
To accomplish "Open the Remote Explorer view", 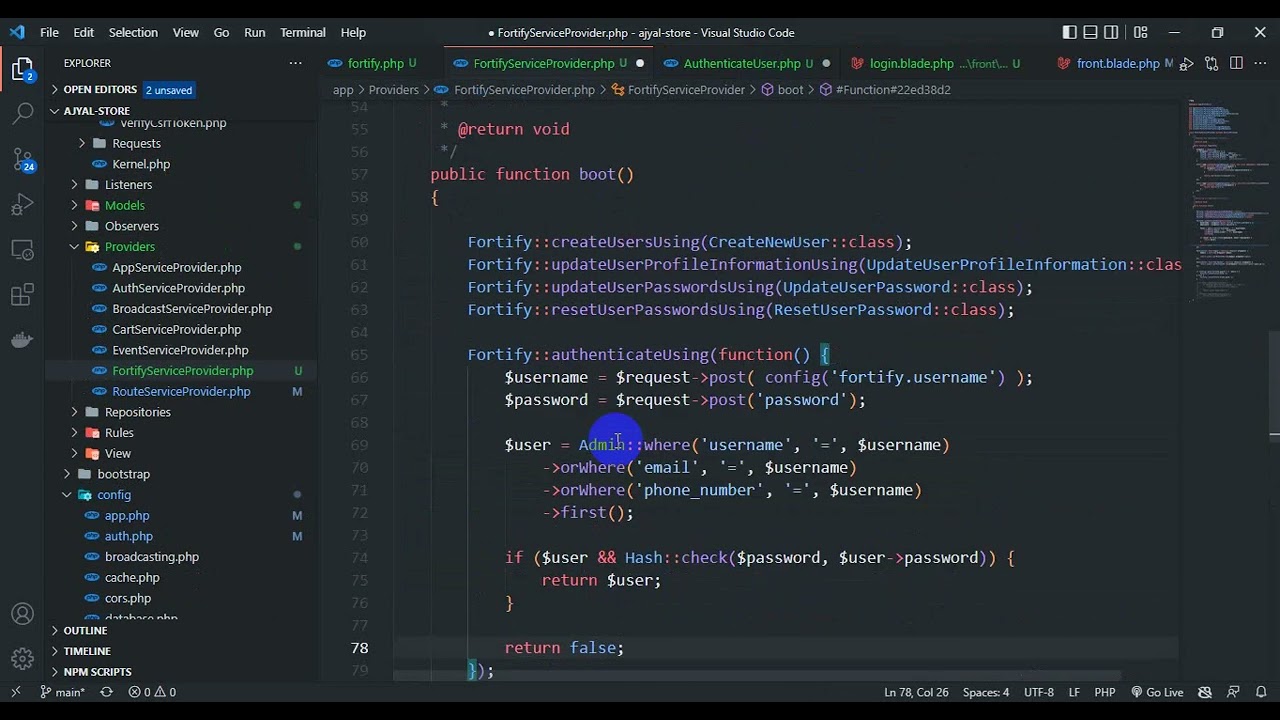I will pyautogui.click(x=22, y=249).
